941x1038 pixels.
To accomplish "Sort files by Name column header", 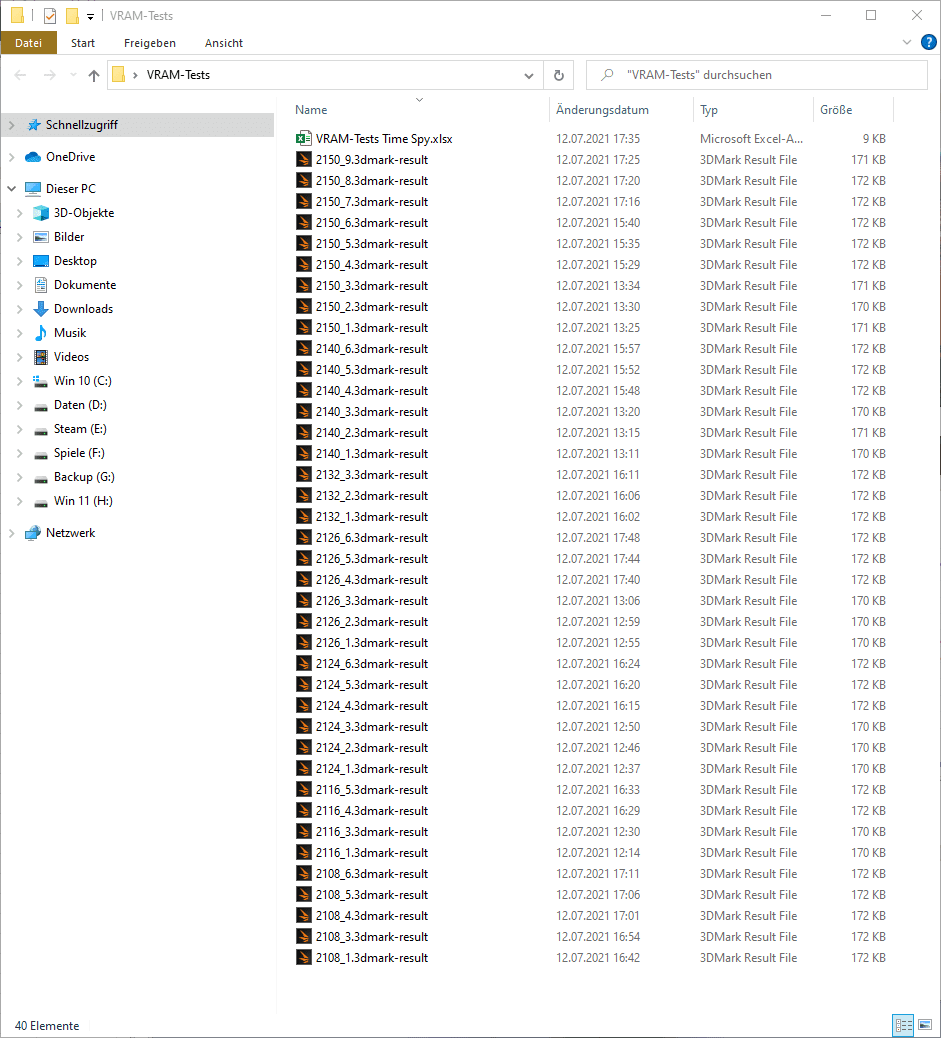I will (420, 110).
